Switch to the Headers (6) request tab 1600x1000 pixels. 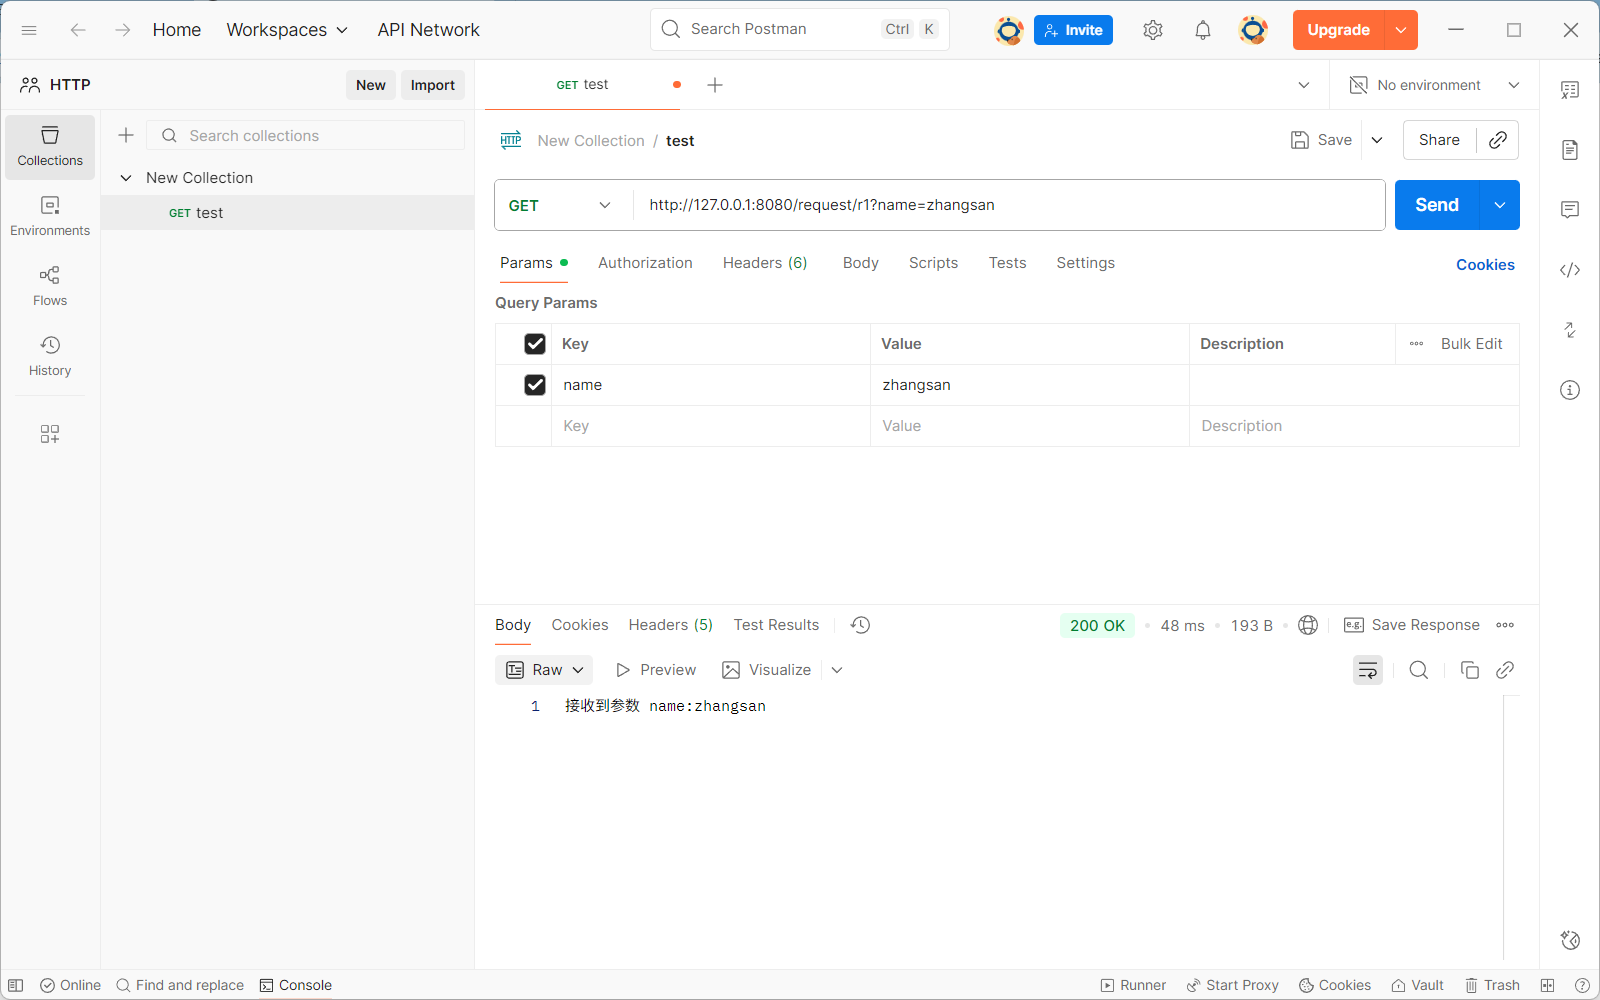click(765, 263)
